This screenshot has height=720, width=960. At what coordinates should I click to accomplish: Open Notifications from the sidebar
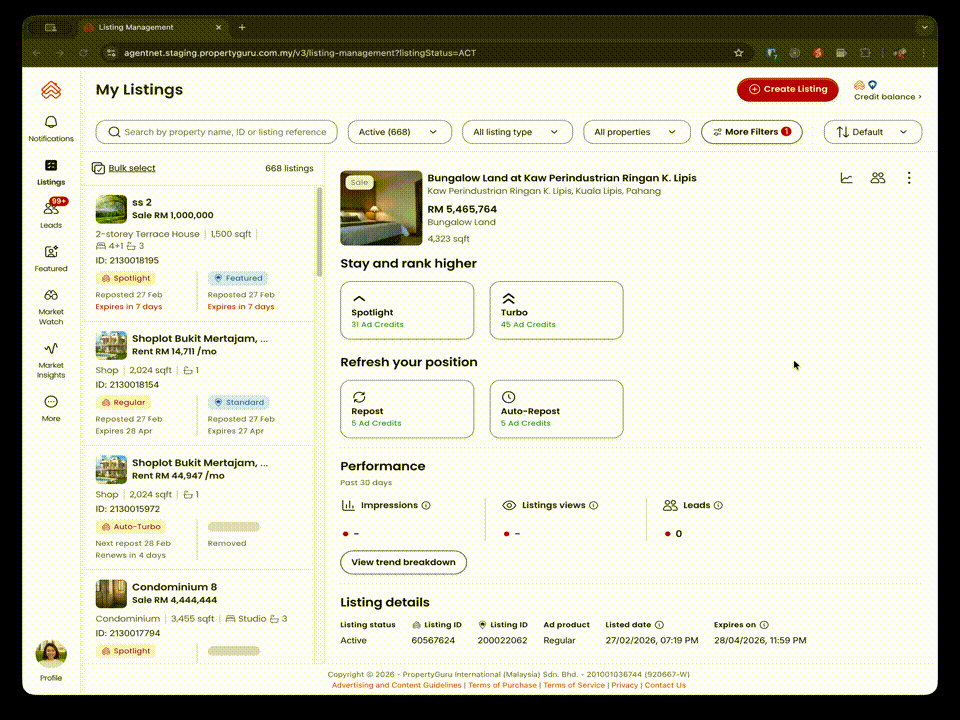51,127
